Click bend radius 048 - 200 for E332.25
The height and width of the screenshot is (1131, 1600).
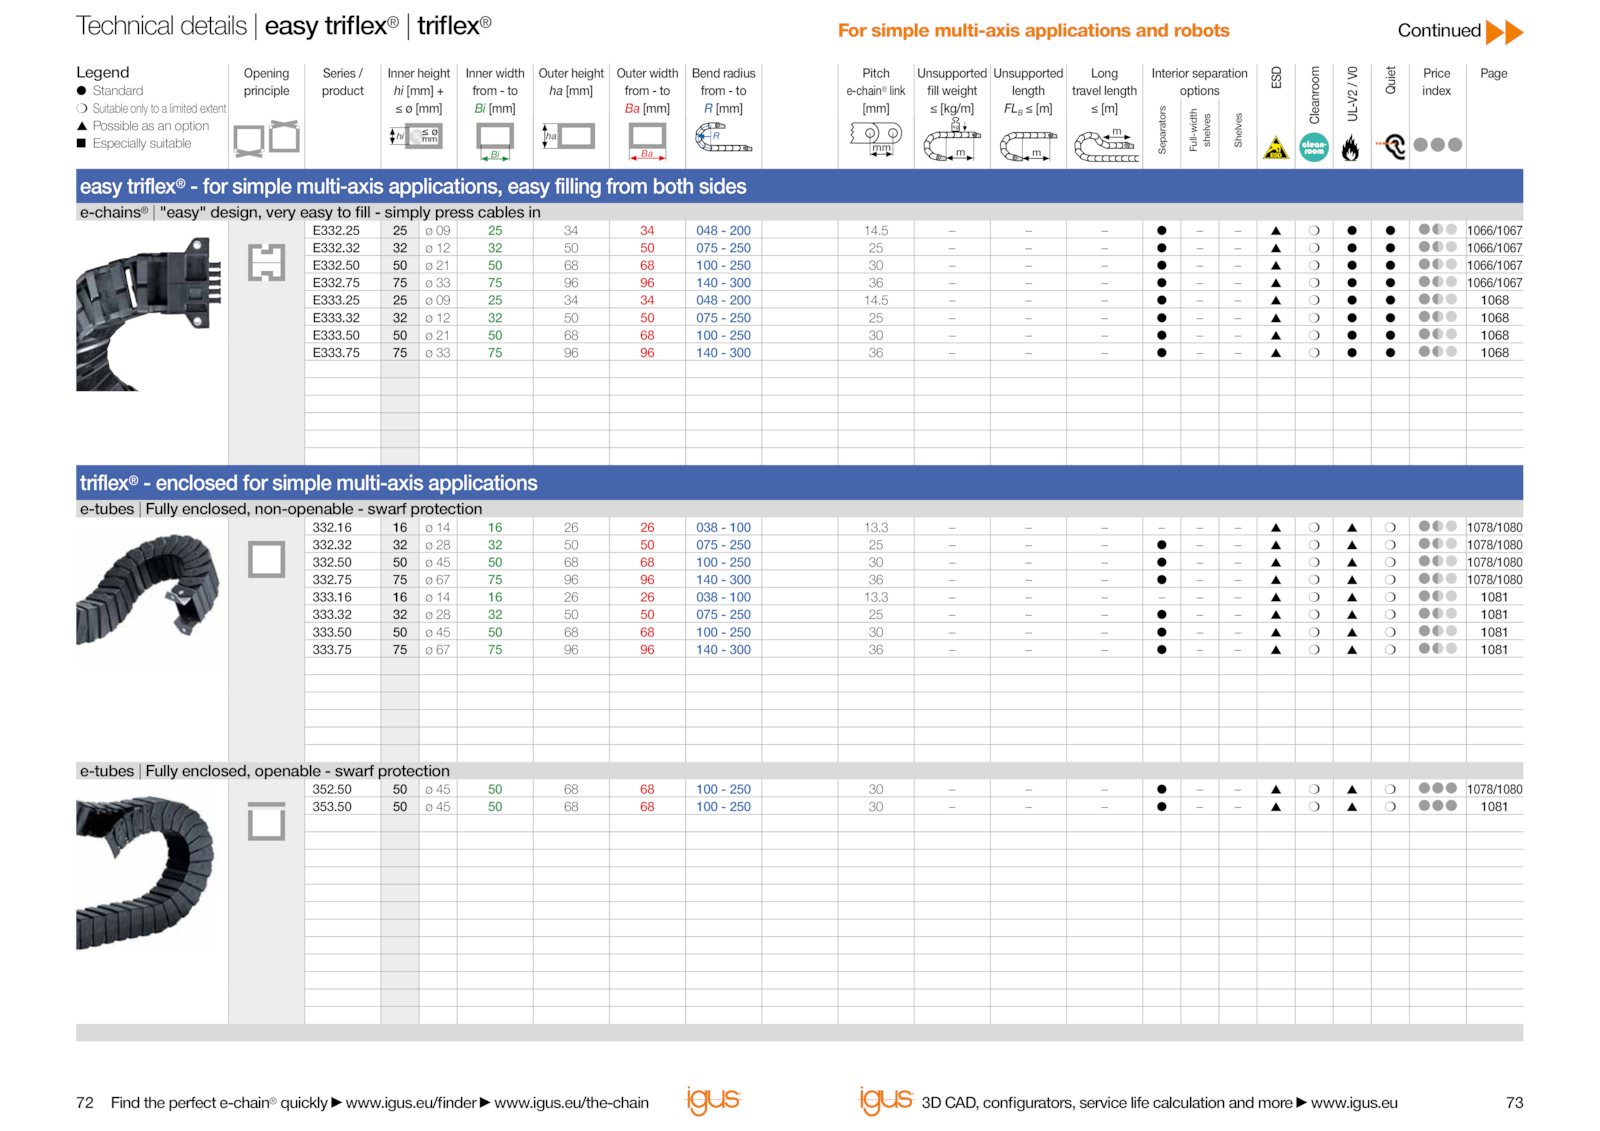pos(723,231)
